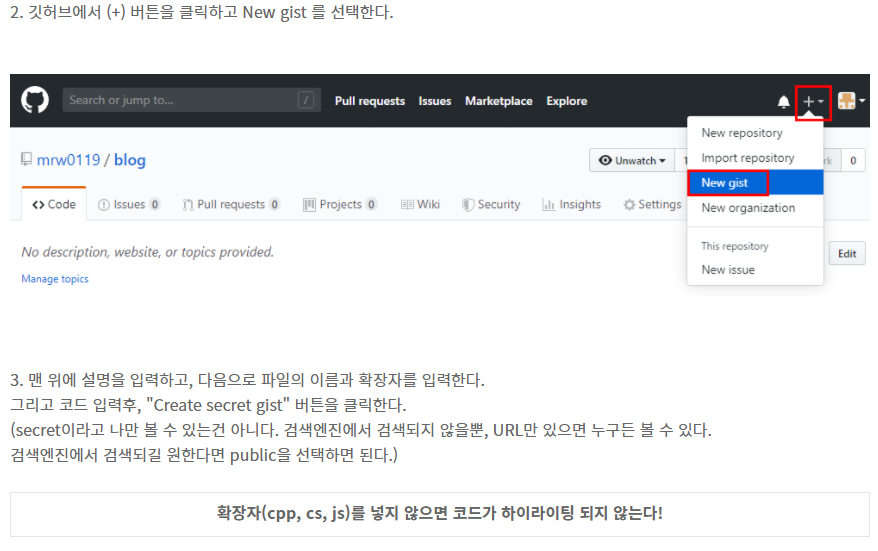The image size is (878, 551).
Task: Click the eye icon on Unwatch
Action: click(605, 160)
